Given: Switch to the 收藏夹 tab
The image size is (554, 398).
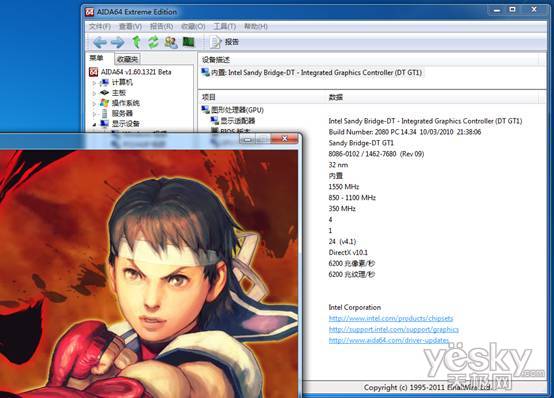Looking at the screenshot, I should click(x=127, y=59).
